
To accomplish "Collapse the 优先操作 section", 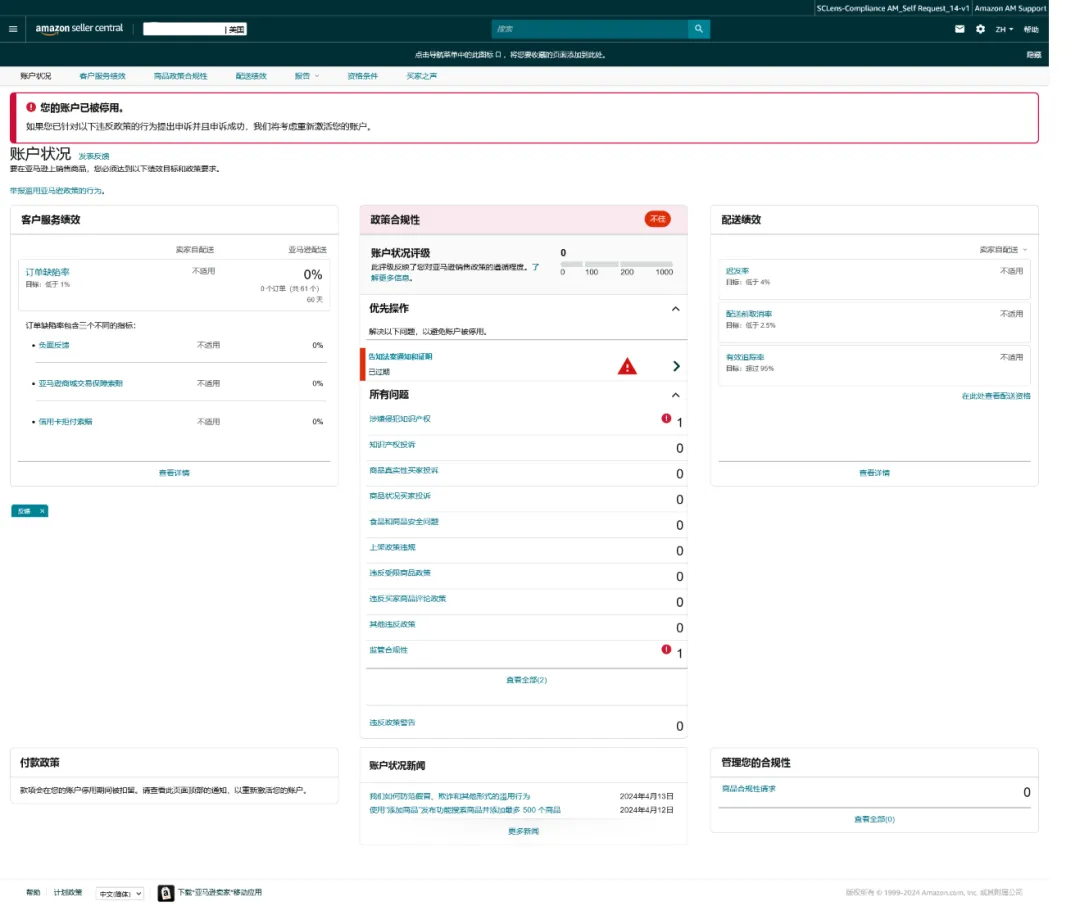I will point(675,309).
